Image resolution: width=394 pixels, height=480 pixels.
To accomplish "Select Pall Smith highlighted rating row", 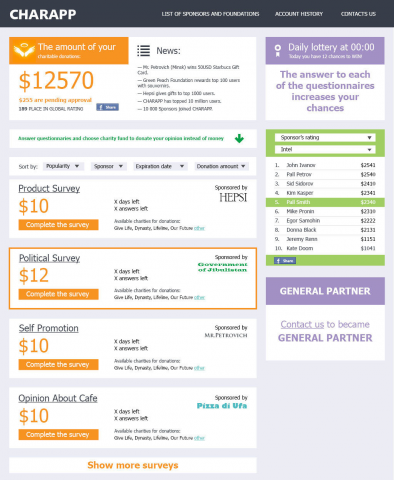I will coord(325,202).
